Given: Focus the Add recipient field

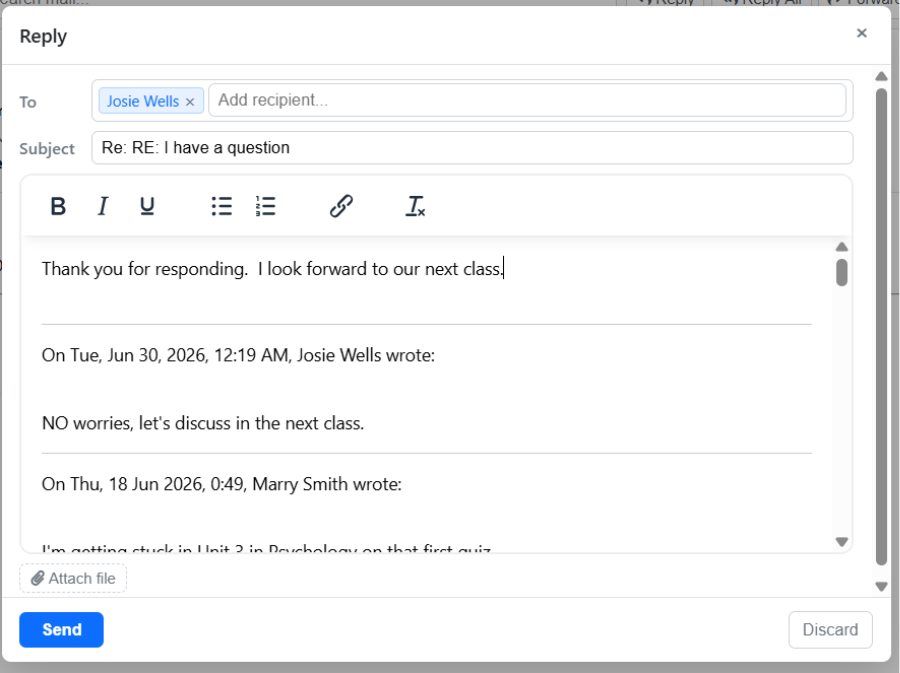Looking at the screenshot, I should click(527, 100).
